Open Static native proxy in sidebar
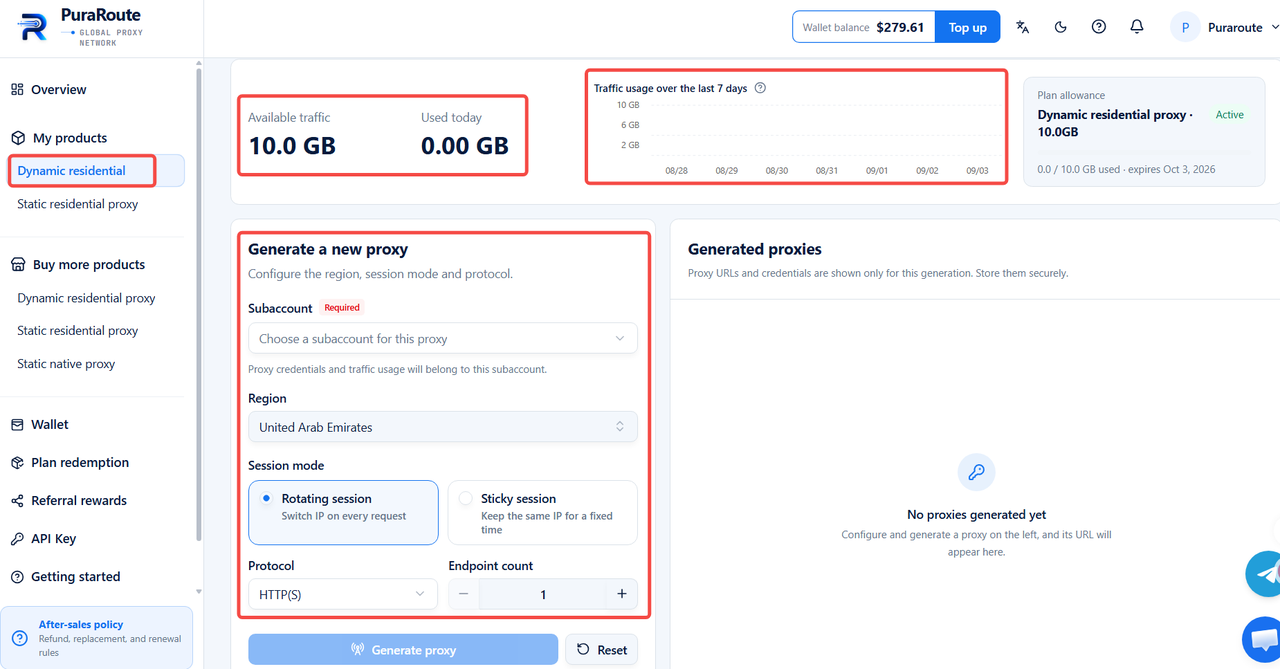The image size is (1280, 669). pyautogui.click(x=66, y=364)
